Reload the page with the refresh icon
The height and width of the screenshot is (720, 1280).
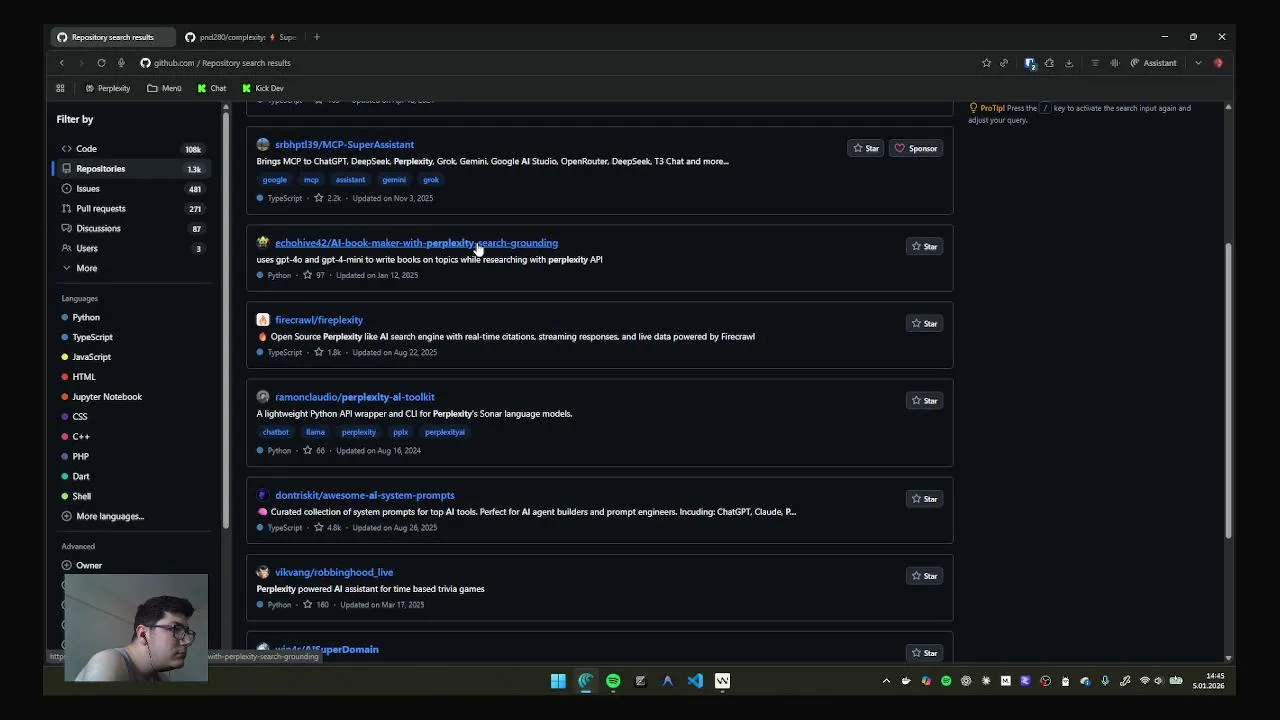[101, 63]
